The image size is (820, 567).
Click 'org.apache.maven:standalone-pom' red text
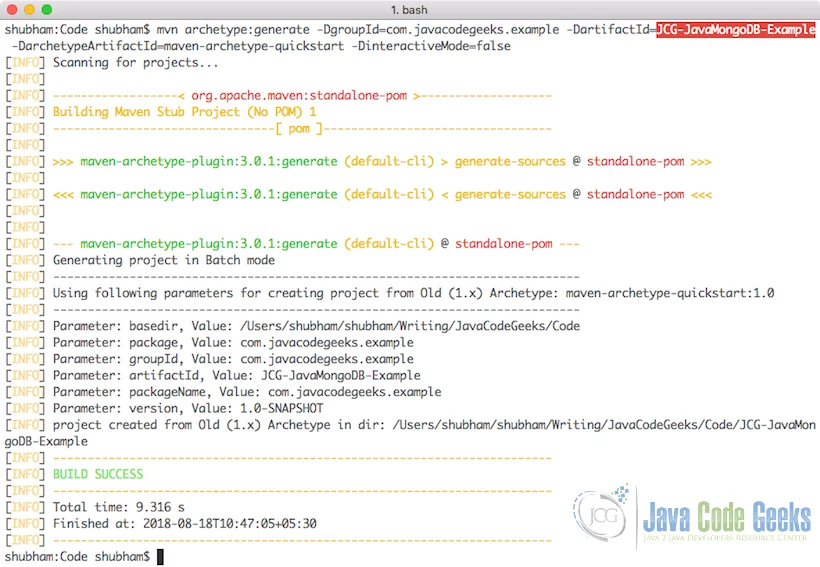(x=299, y=96)
